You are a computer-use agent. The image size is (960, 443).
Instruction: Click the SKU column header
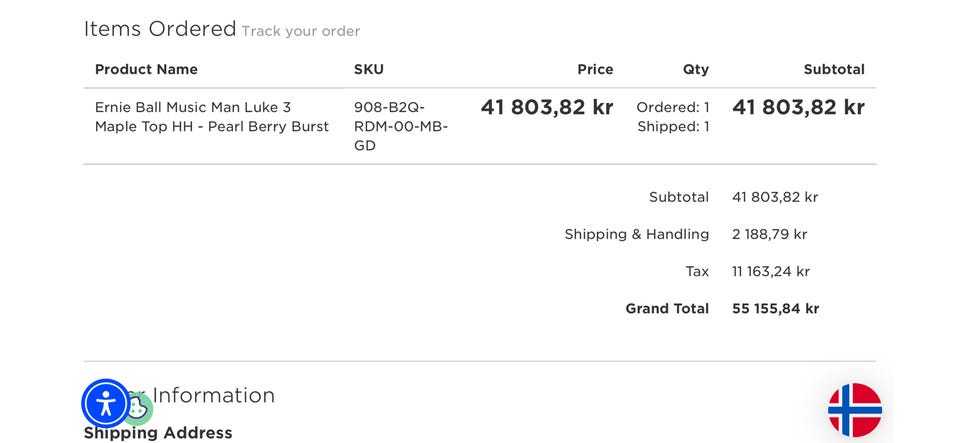369,69
